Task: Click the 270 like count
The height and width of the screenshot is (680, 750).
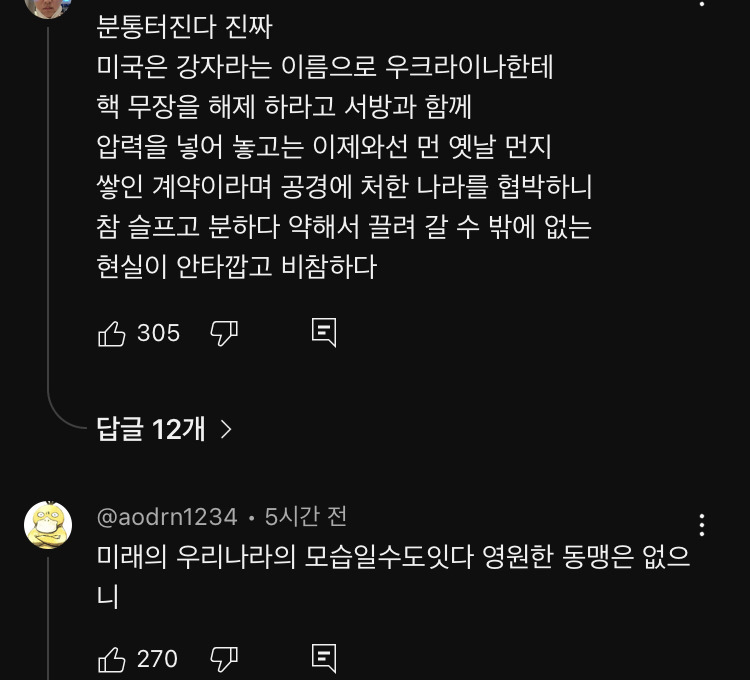Action: click(157, 659)
